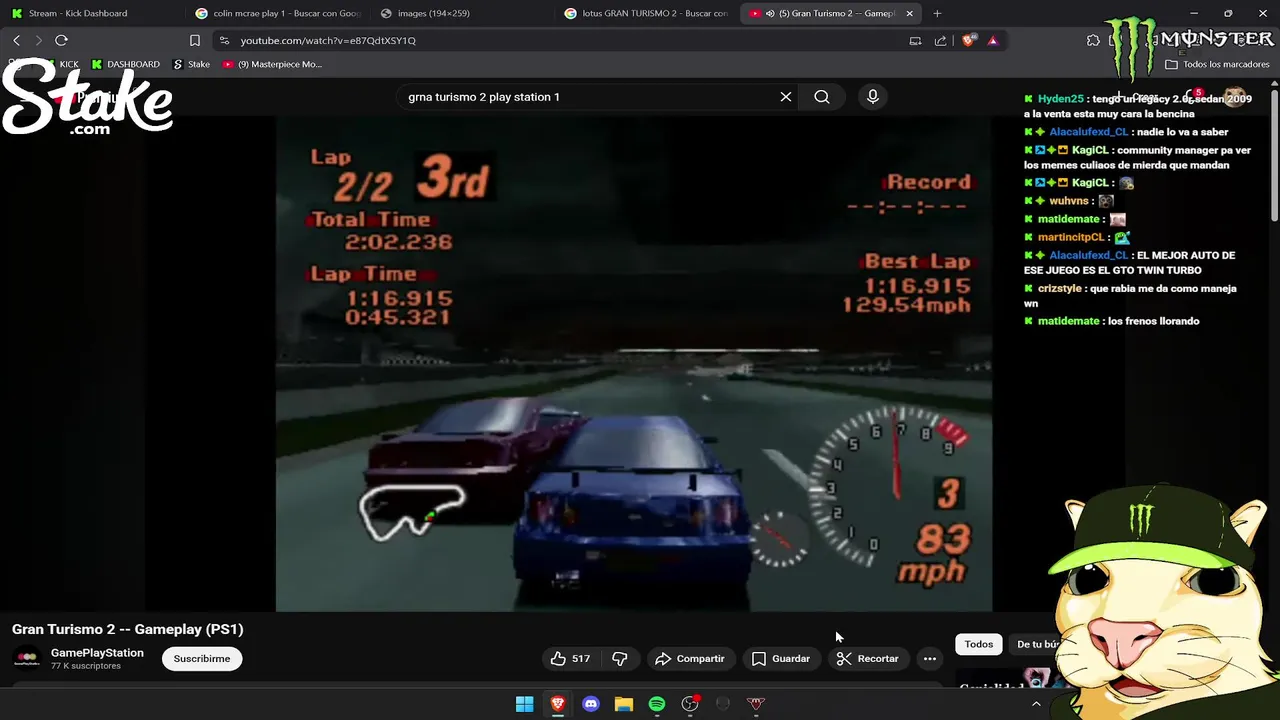This screenshot has width=1280, height=720.
Task: Open the Brave Shields lion icon
Action: click(968, 41)
